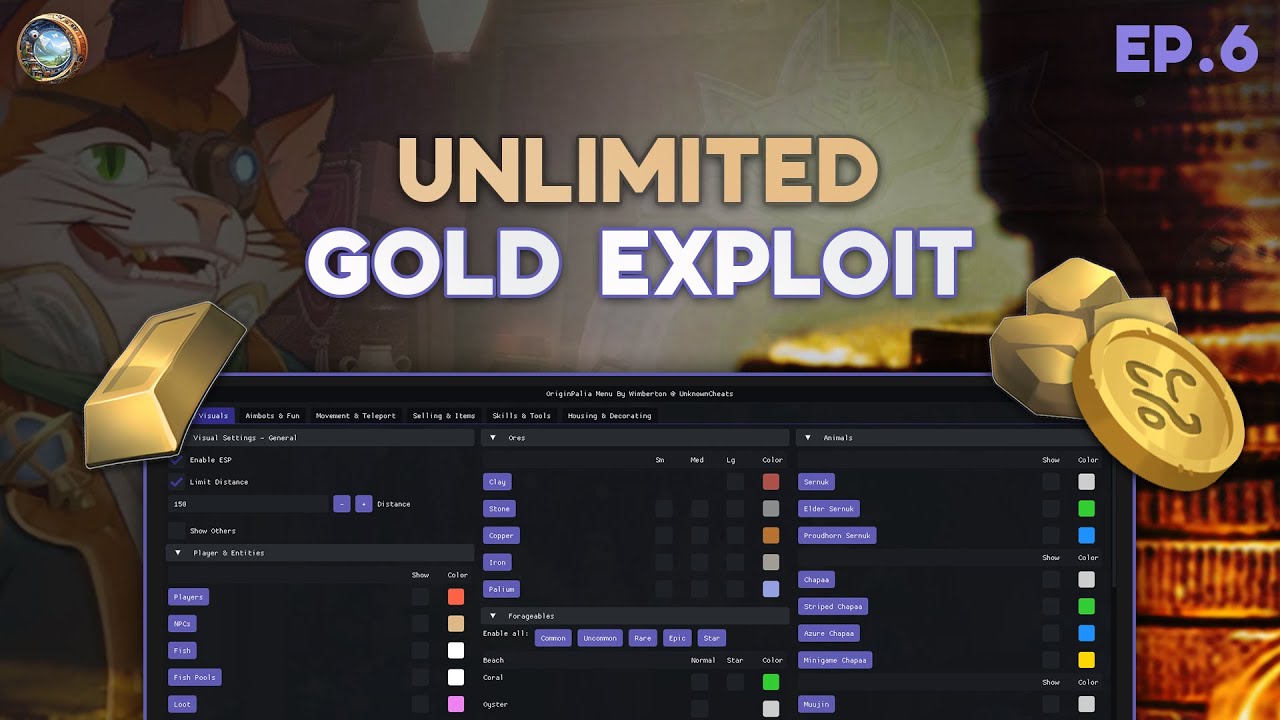The height and width of the screenshot is (720, 1280).
Task: Open the Aimbots & Fun tab
Action: tap(272, 415)
